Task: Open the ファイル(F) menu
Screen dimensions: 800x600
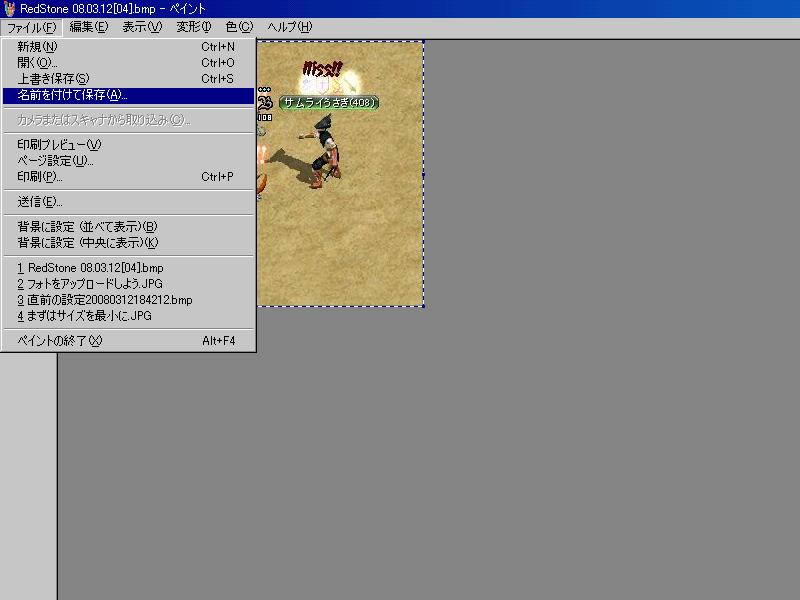Action: coord(31,27)
